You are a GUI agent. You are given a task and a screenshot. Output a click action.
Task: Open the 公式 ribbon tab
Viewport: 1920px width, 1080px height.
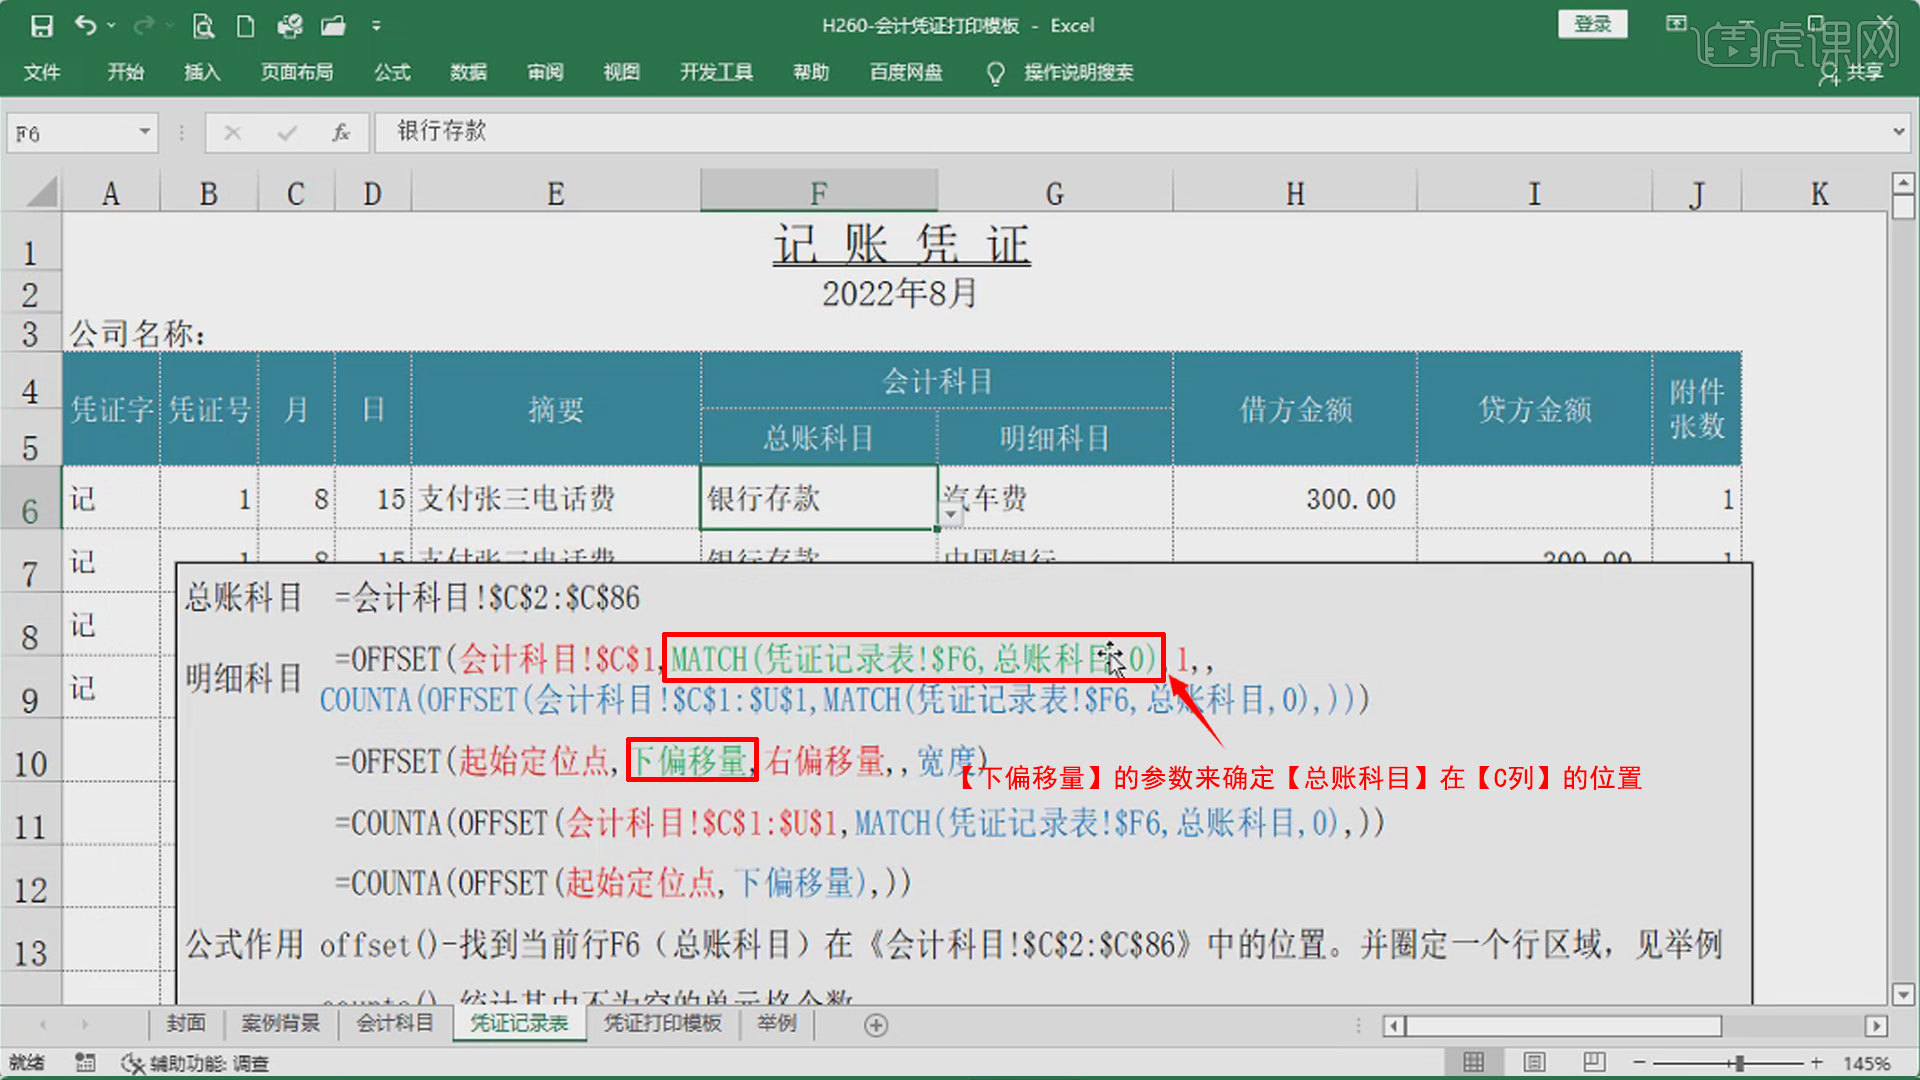392,72
